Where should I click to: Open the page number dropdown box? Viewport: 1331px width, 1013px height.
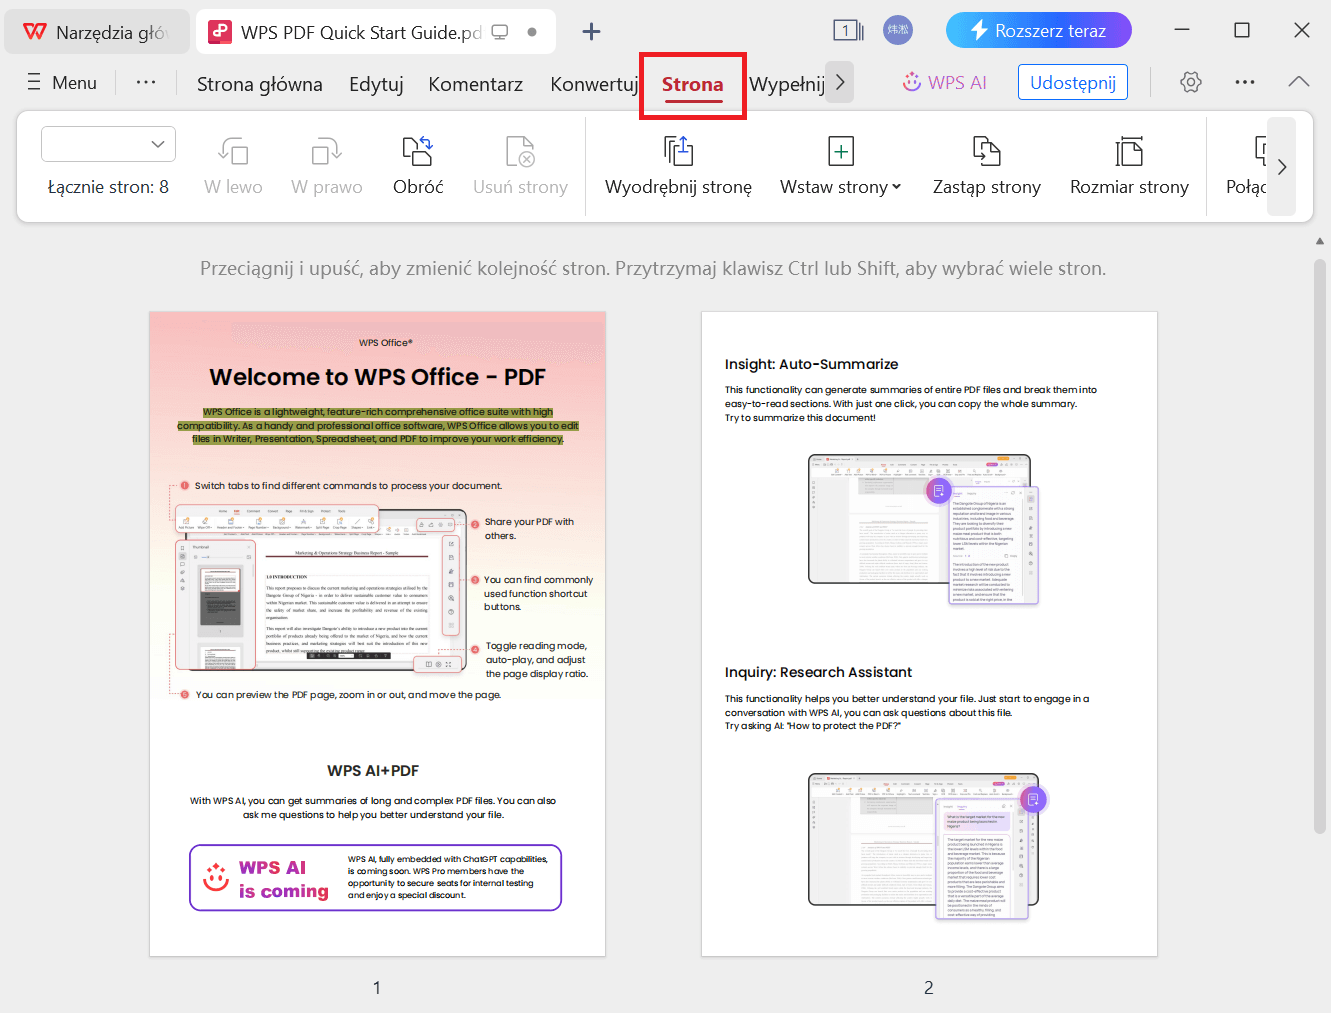[x=108, y=144]
